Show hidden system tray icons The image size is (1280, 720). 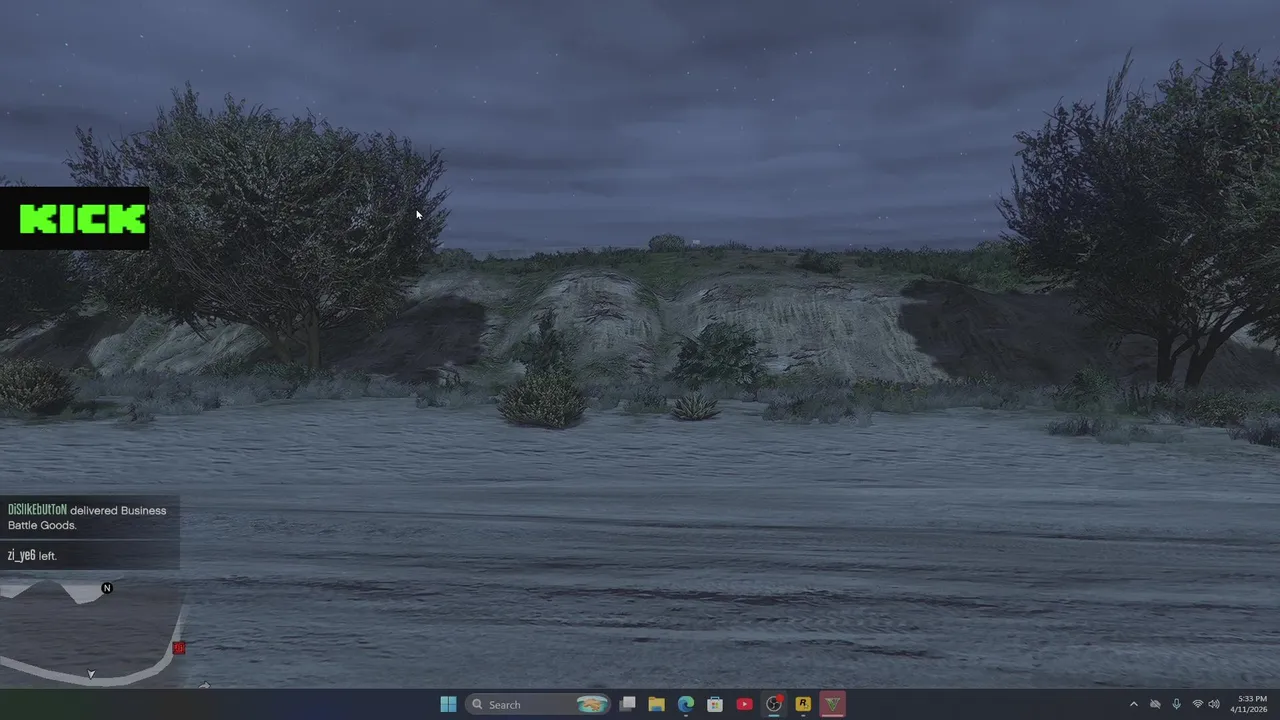tap(1133, 704)
